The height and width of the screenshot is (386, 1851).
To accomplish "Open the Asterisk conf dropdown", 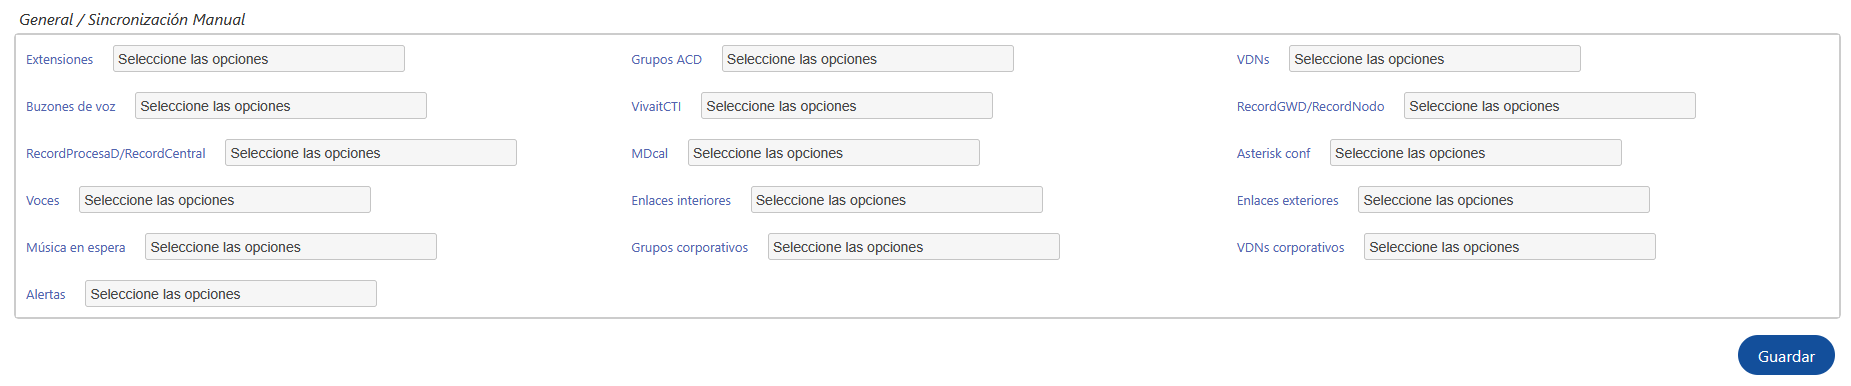I will tap(1476, 153).
